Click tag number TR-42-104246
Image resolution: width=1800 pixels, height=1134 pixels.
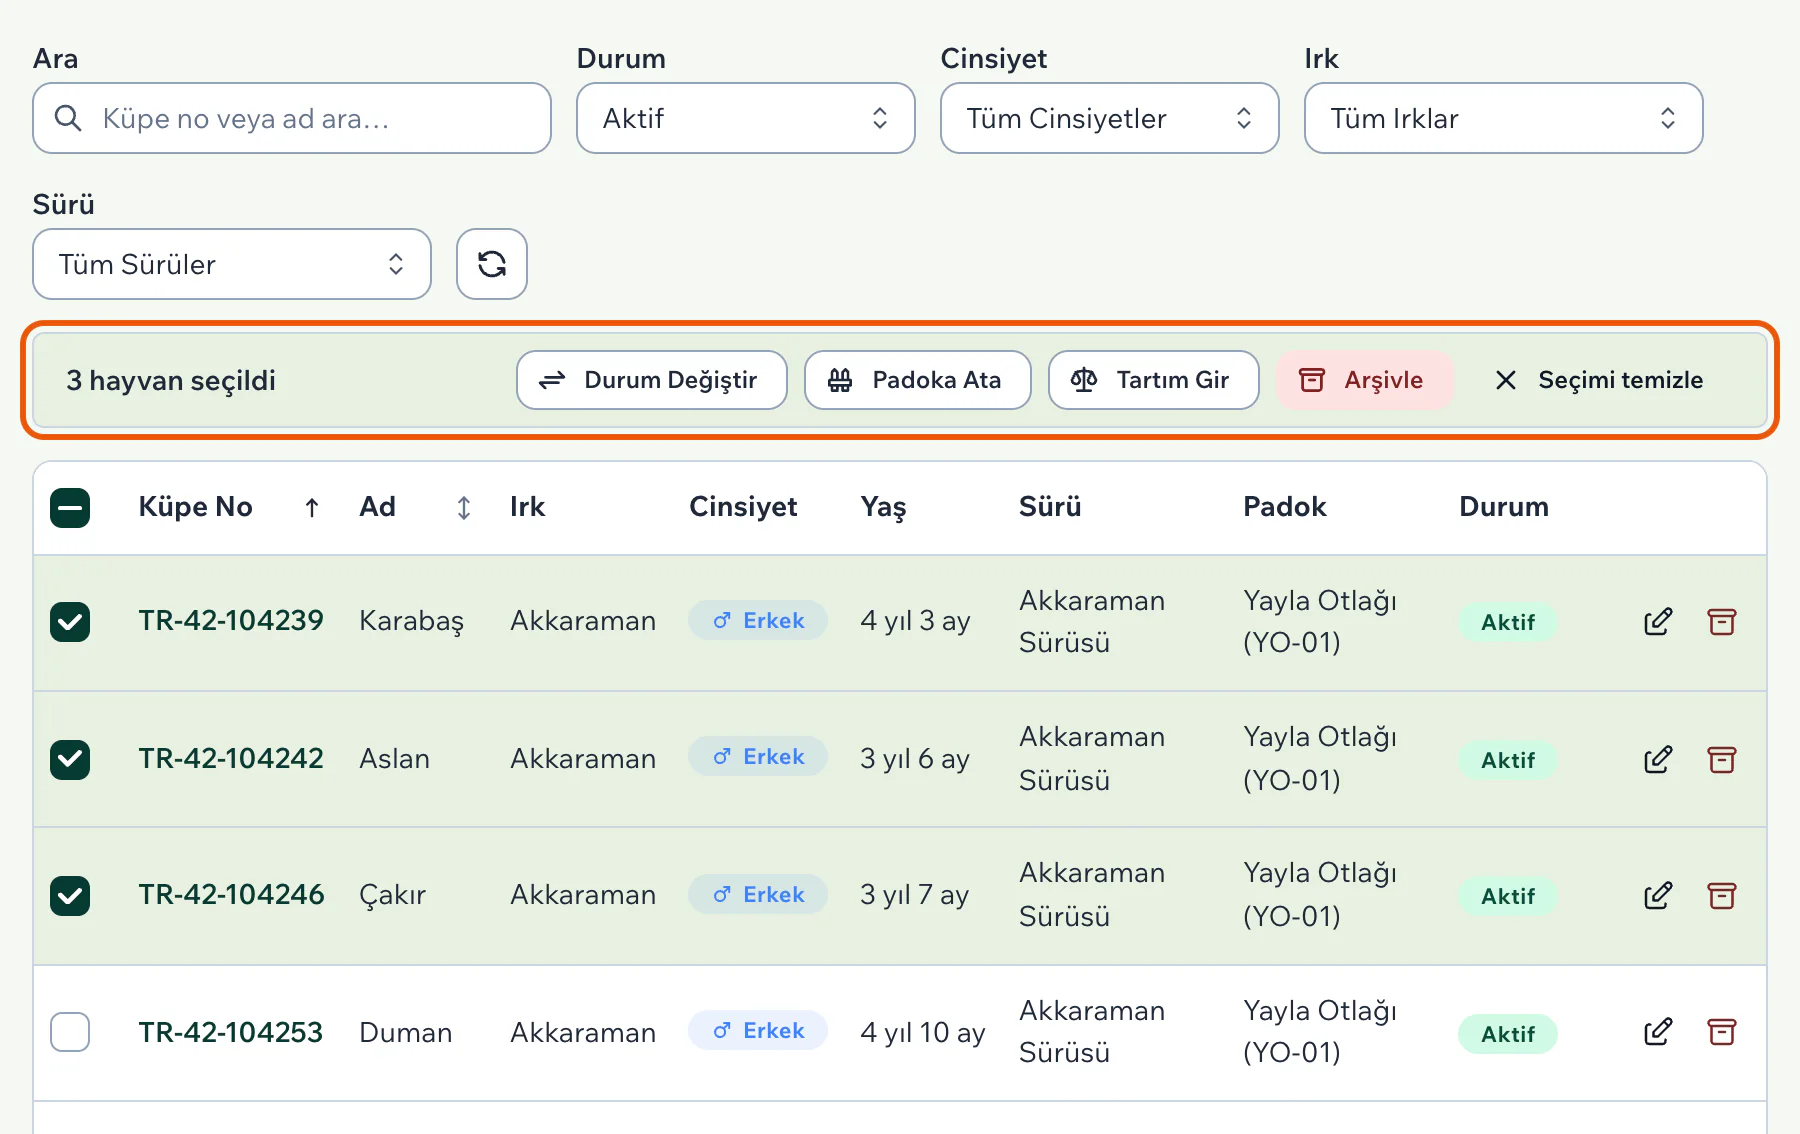231,895
